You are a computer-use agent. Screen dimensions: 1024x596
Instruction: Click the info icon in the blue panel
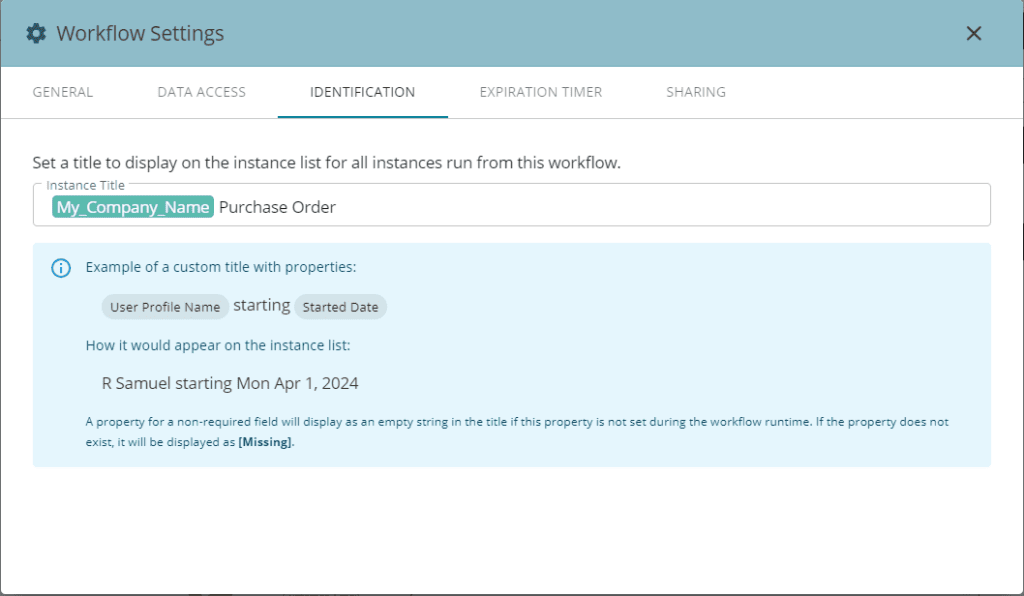pos(61,268)
